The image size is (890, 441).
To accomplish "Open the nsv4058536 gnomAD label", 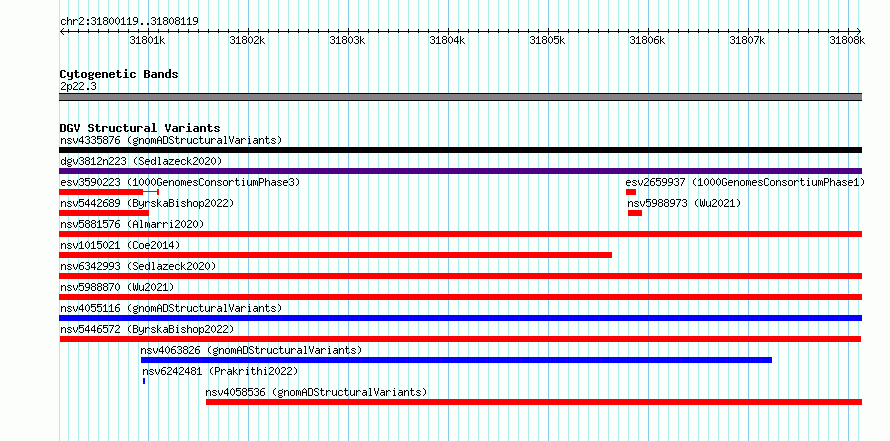I will pos(316,392).
